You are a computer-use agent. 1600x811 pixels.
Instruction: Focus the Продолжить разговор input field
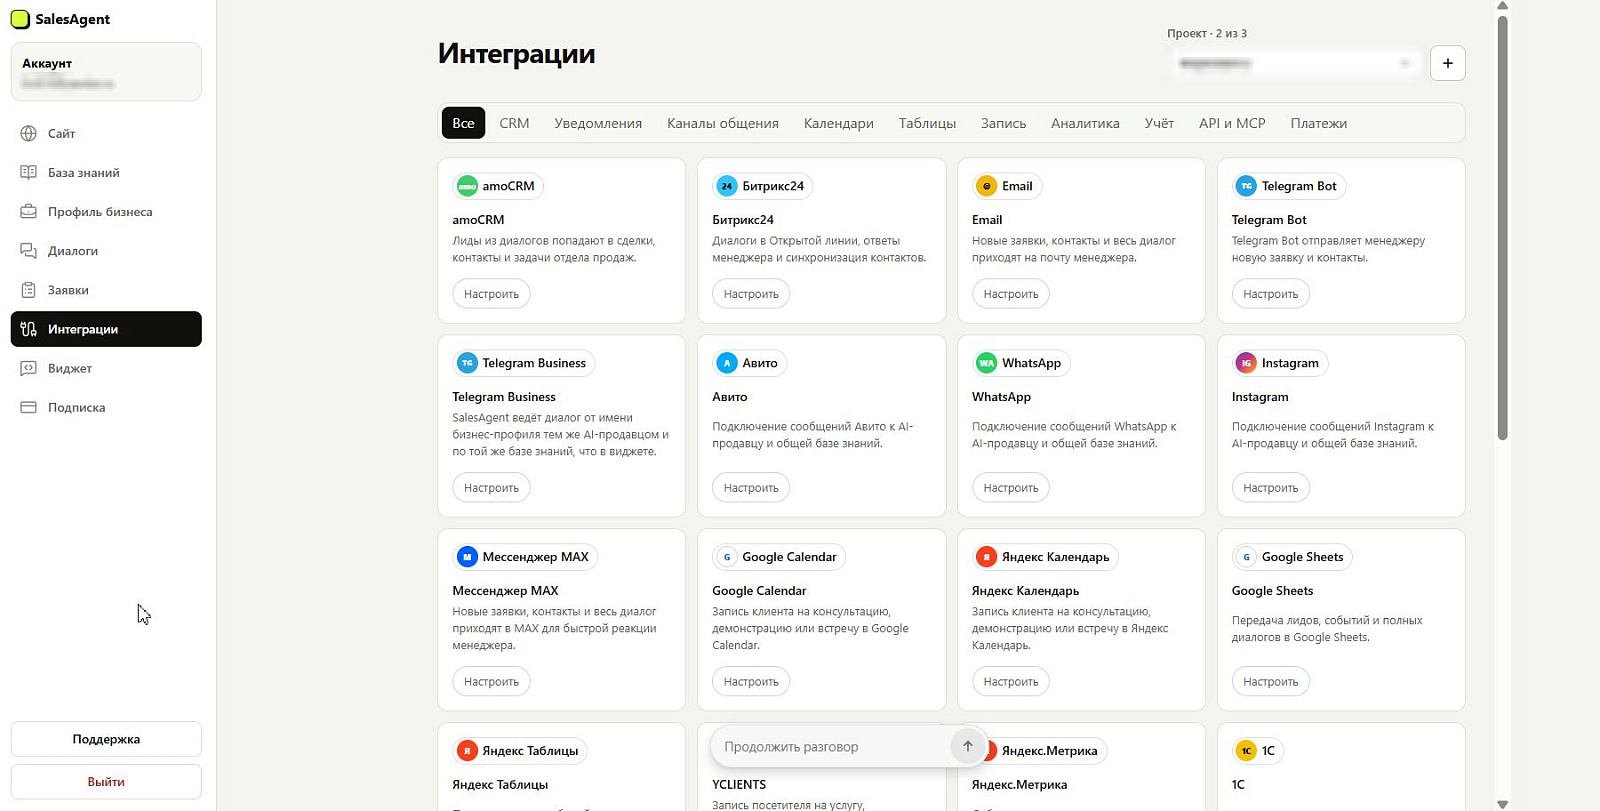pyautogui.click(x=830, y=747)
